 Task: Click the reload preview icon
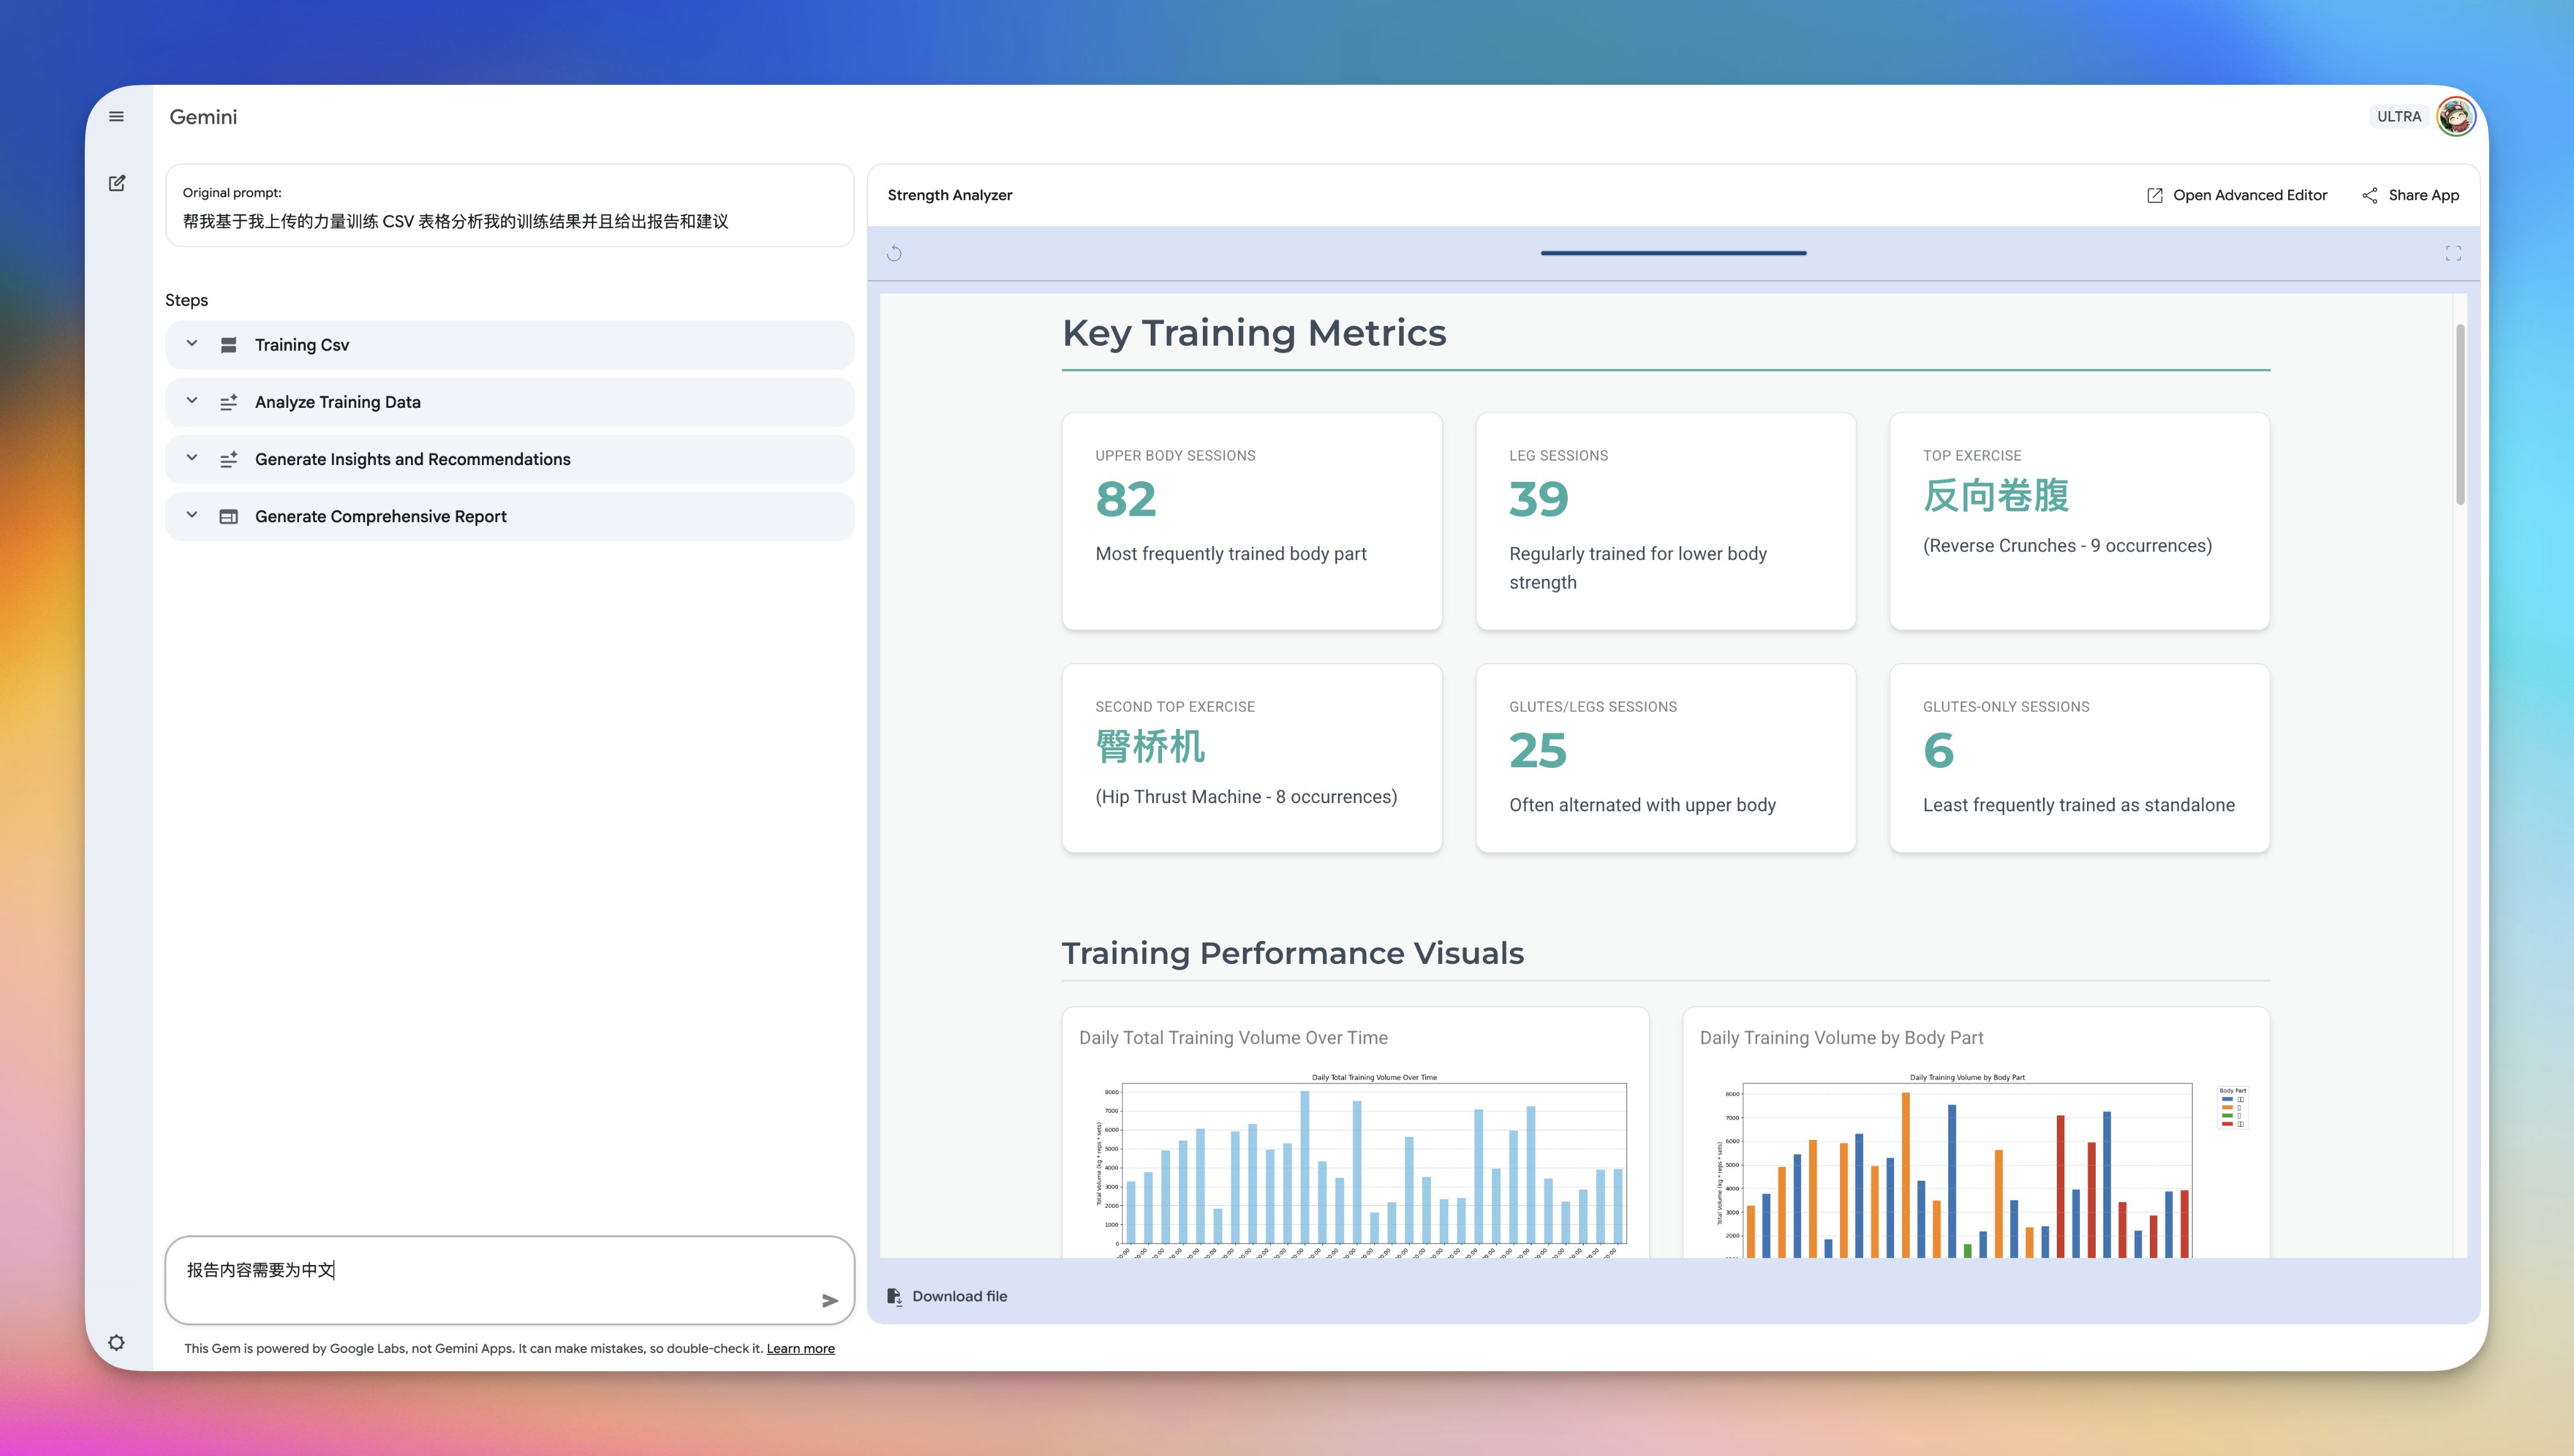click(x=894, y=254)
